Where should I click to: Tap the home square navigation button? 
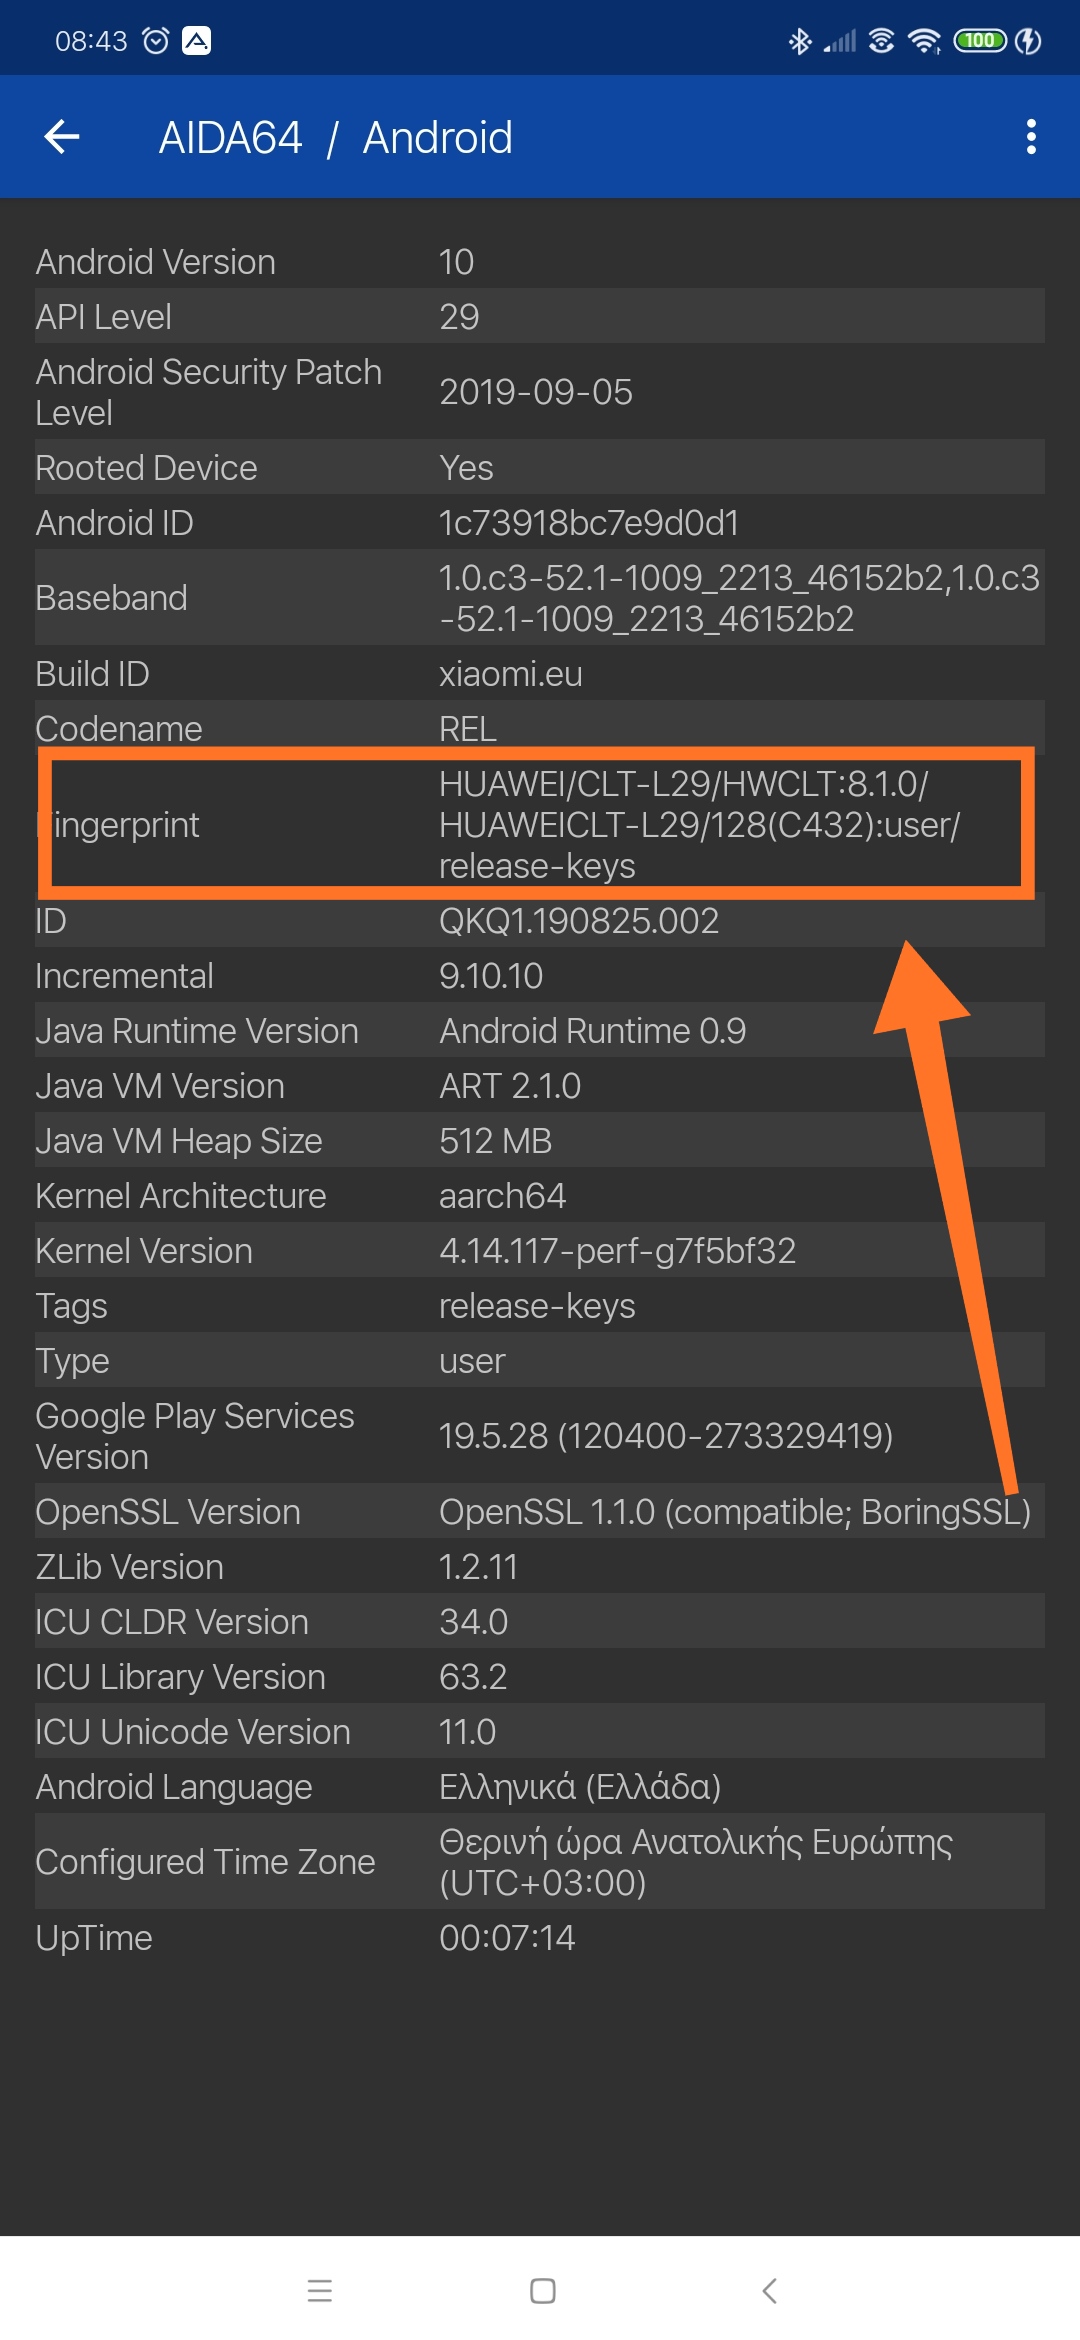pos(543,2290)
